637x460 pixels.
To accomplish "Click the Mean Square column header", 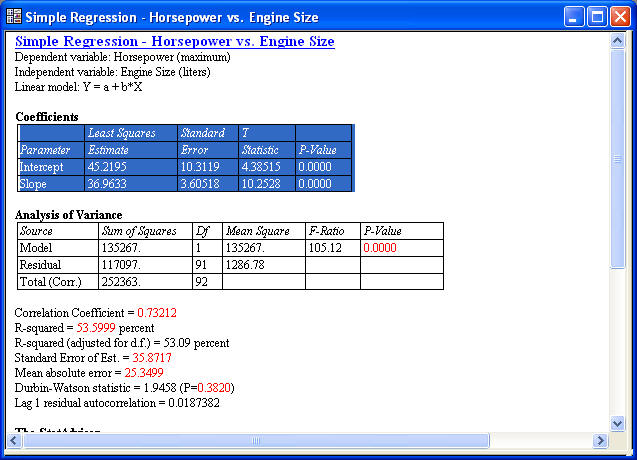I will [258, 231].
